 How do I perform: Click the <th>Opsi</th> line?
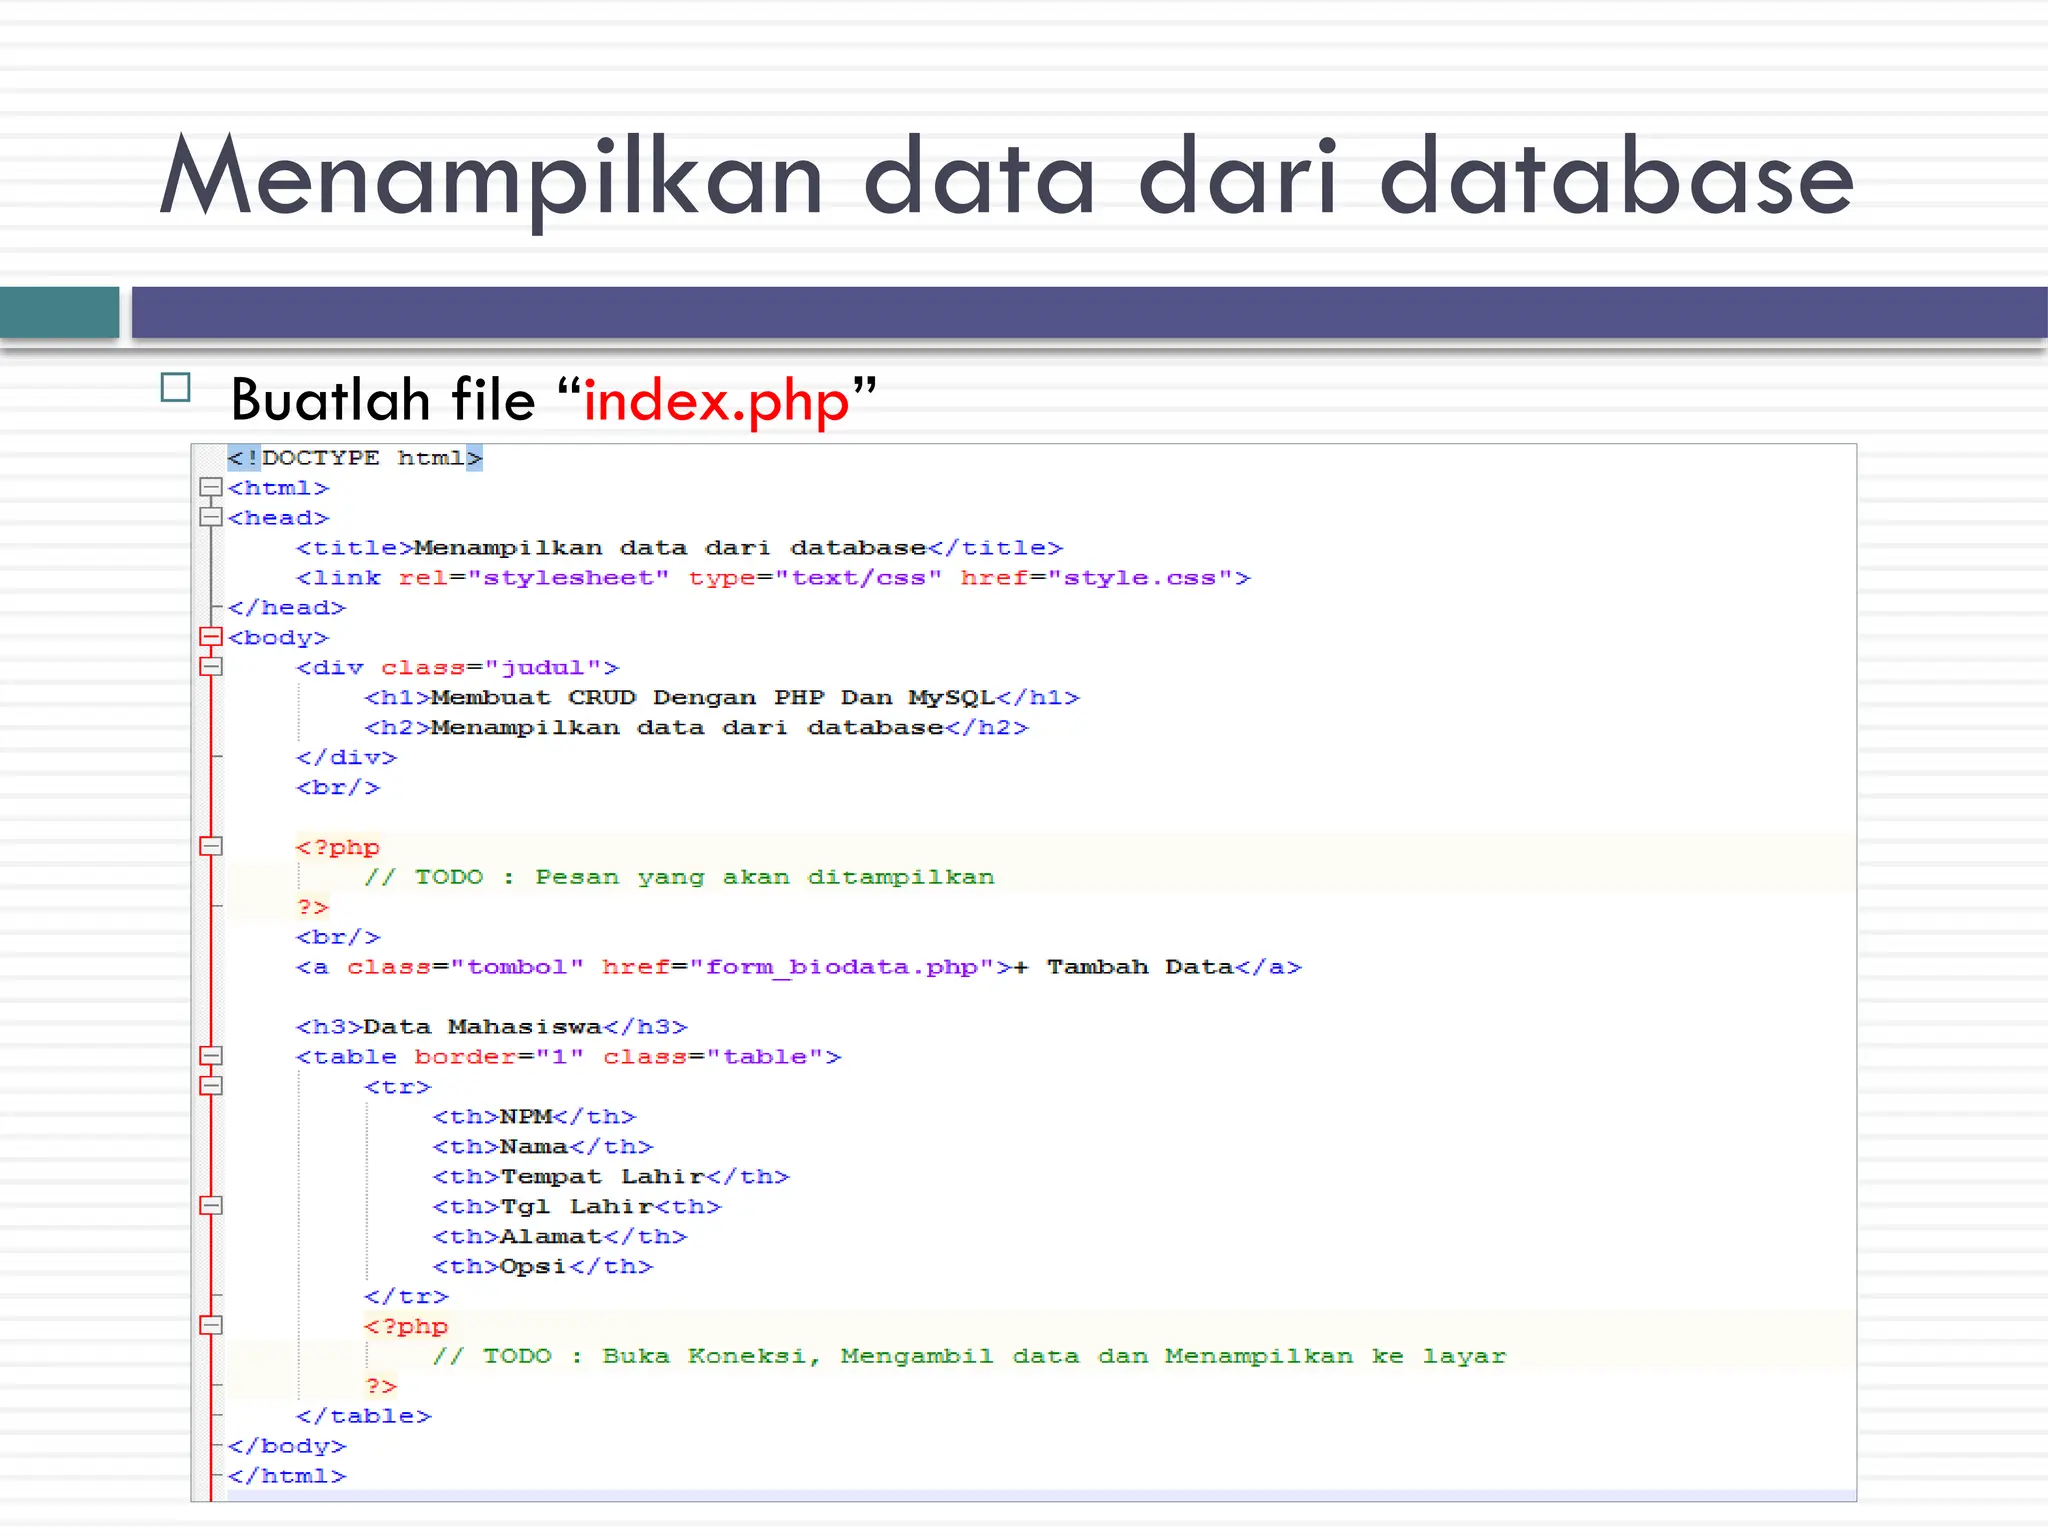click(543, 1267)
